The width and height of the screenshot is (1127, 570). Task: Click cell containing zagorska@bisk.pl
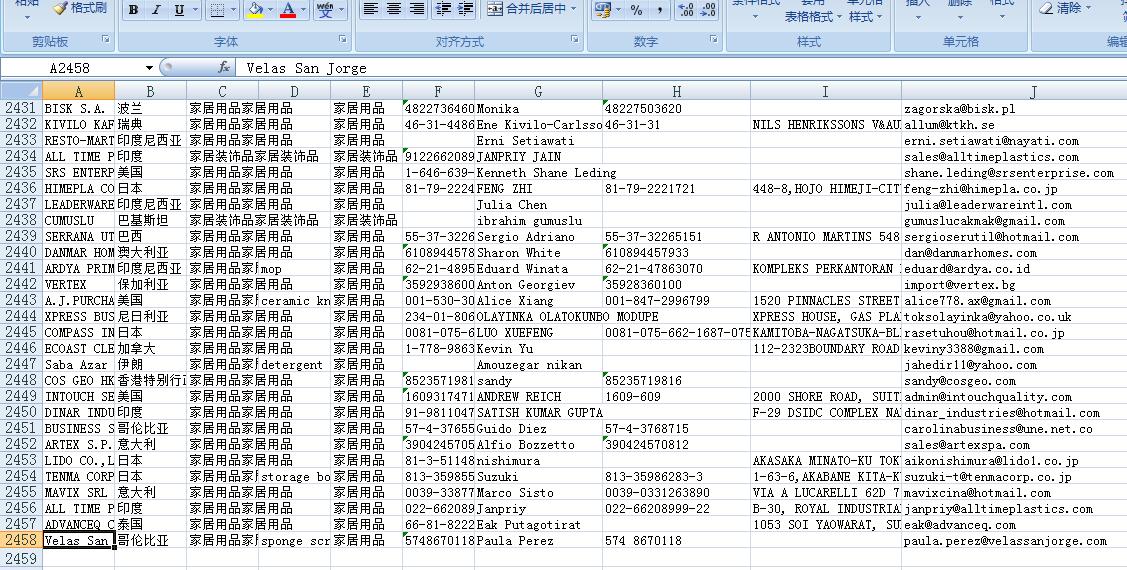coord(1014,109)
